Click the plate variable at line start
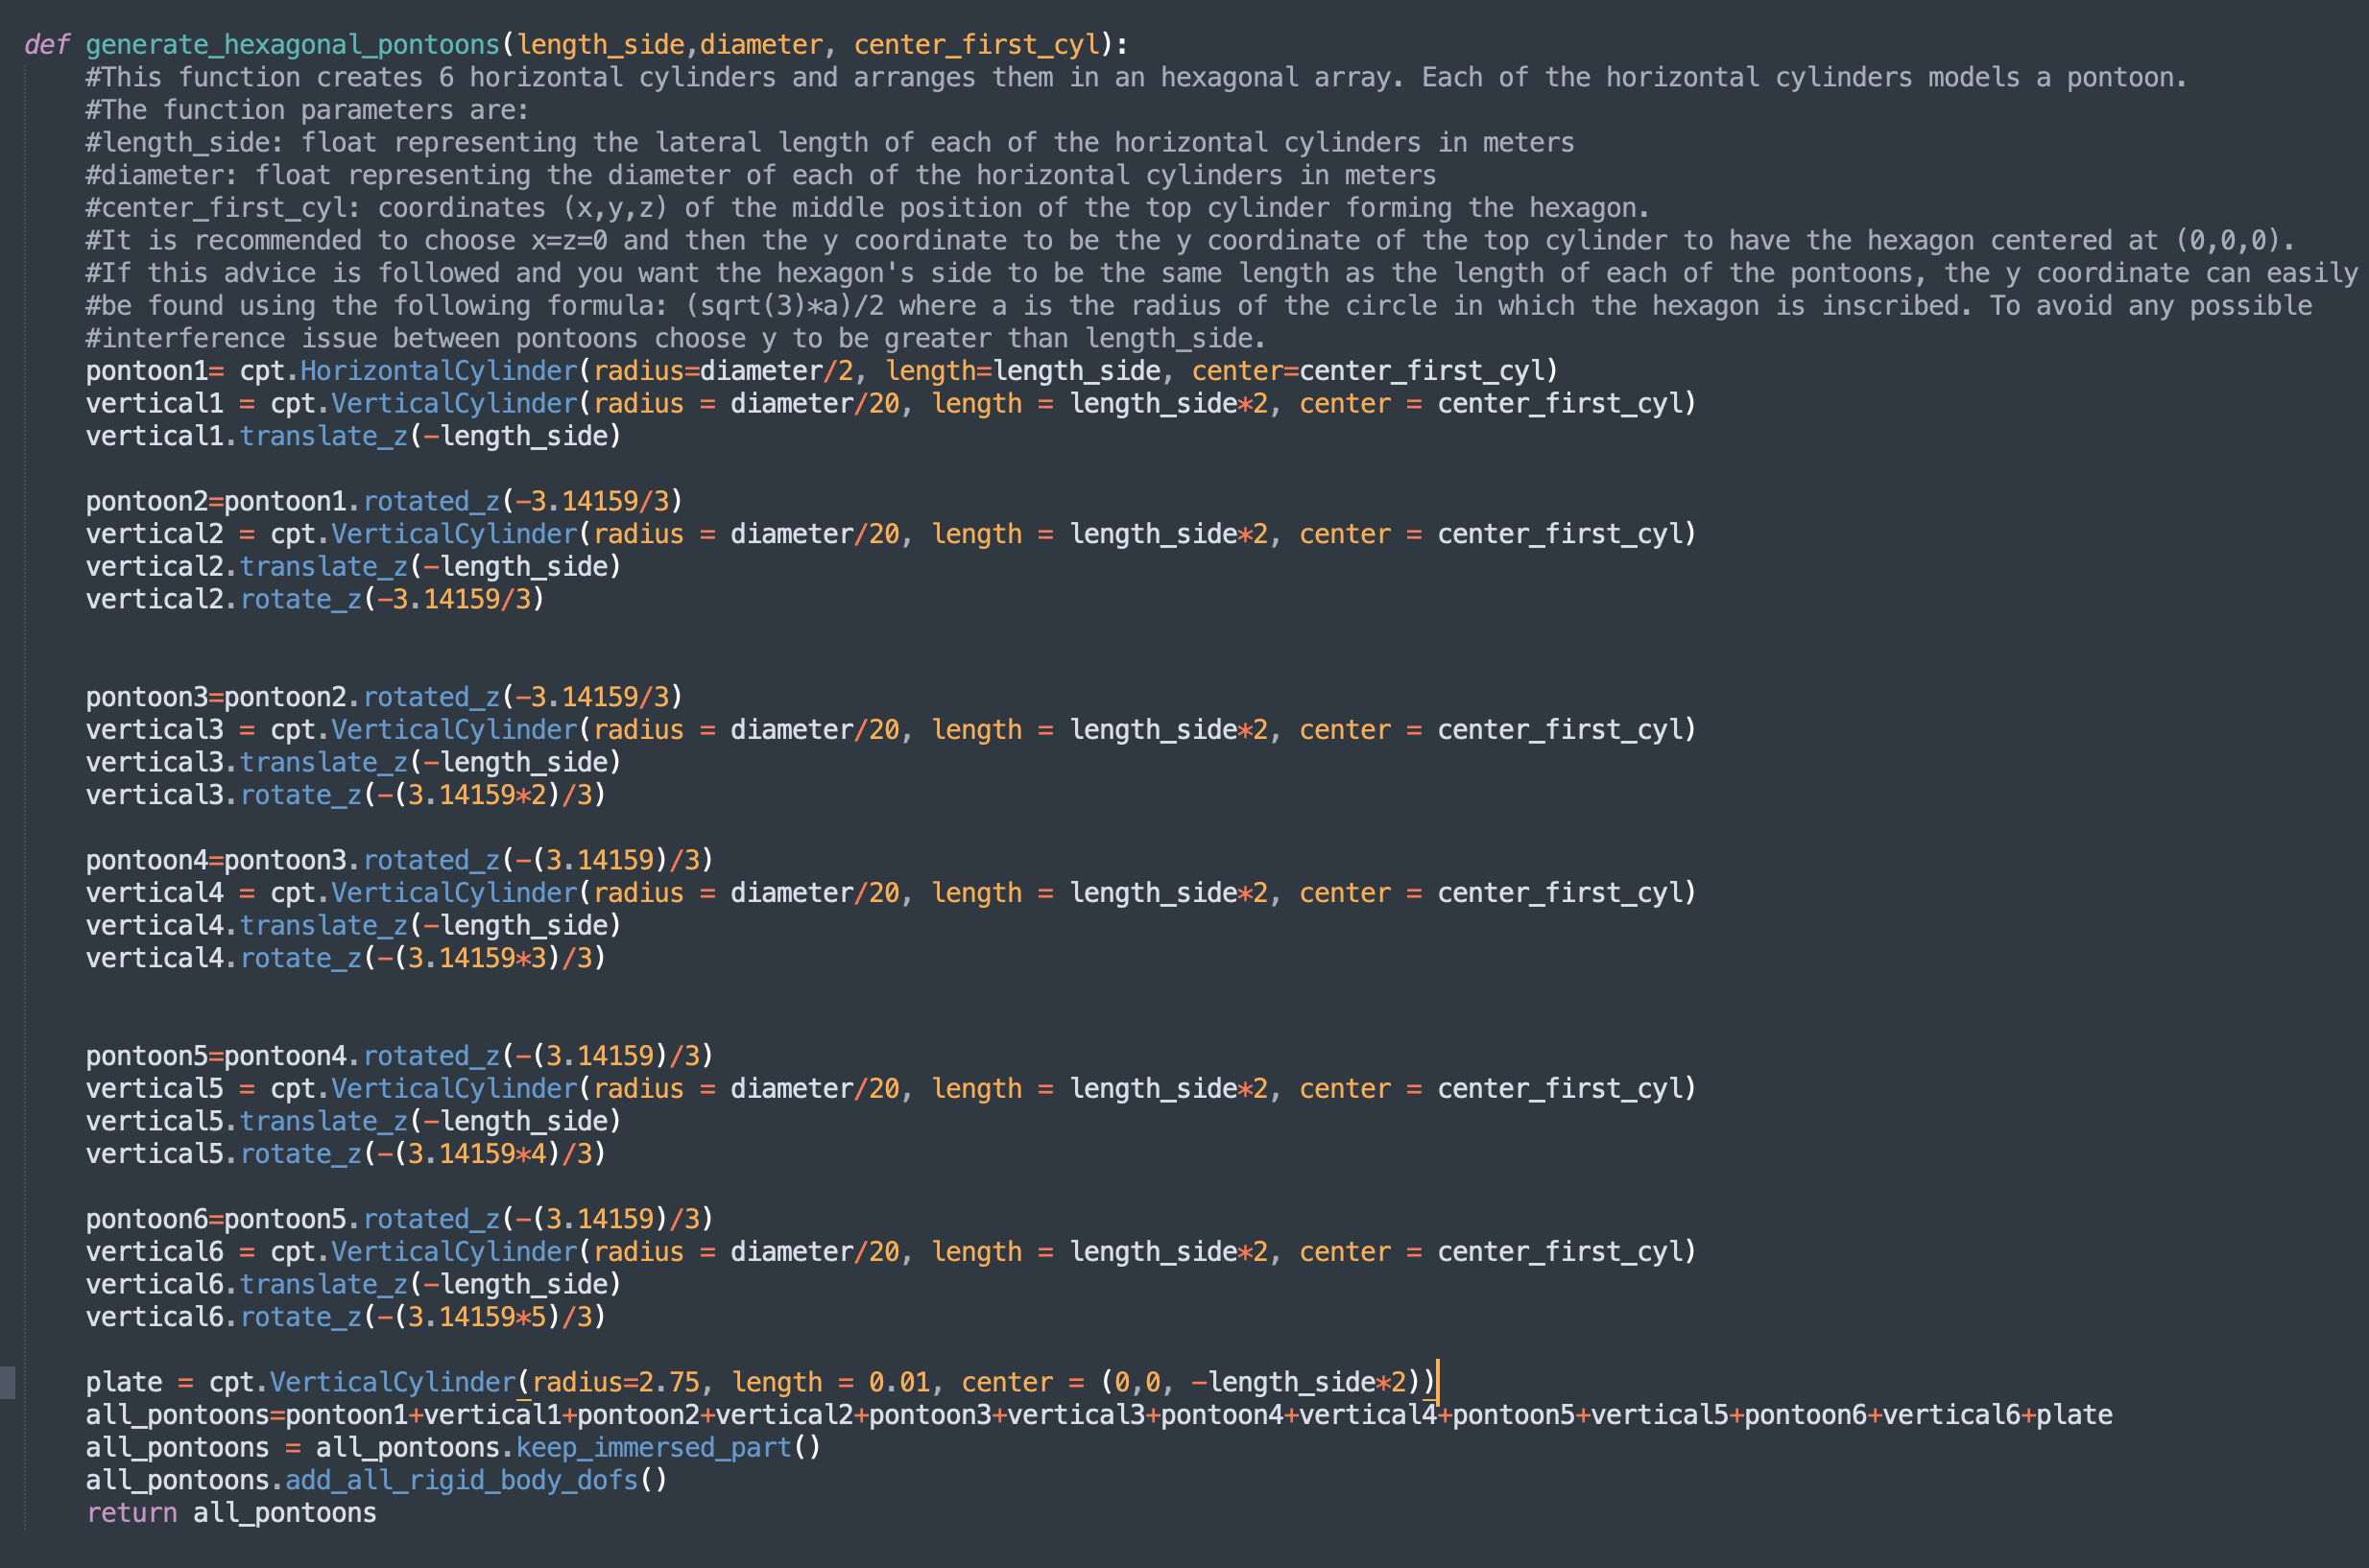The height and width of the screenshot is (1568, 2369). [123, 1382]
